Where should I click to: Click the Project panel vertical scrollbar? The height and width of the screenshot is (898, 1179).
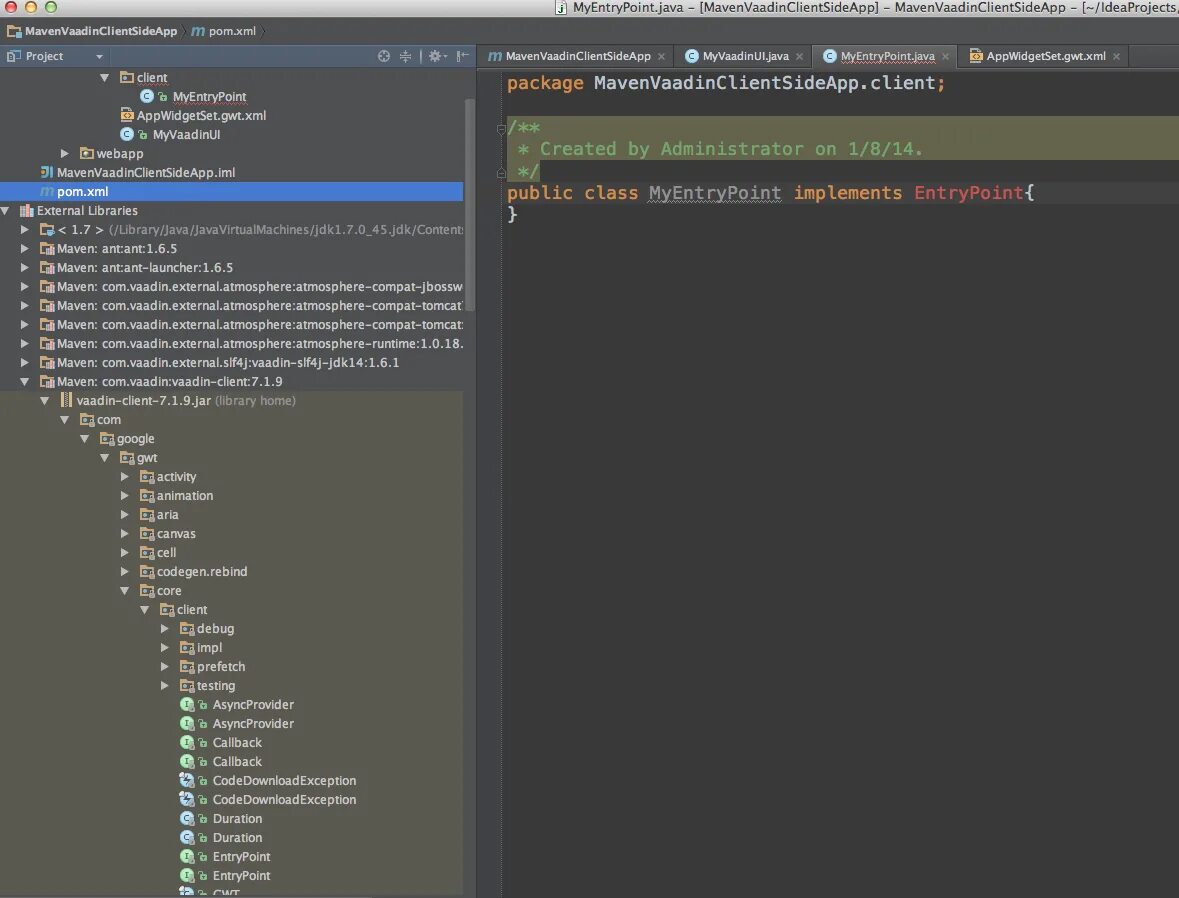(470, 204)
